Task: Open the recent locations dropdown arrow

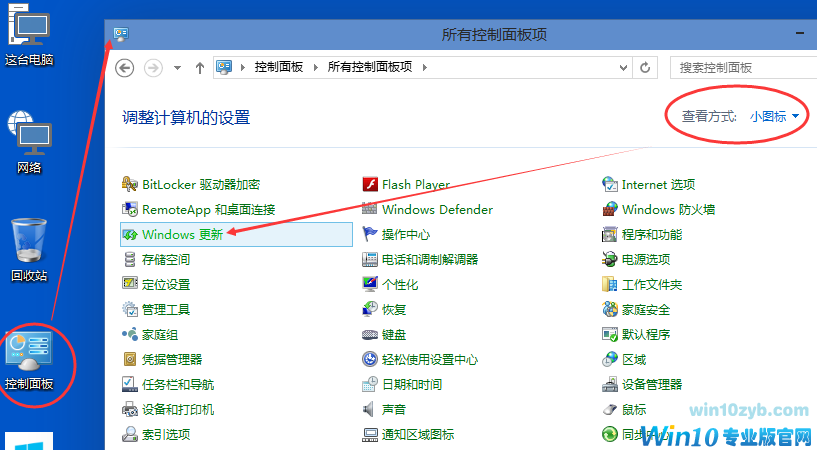Action: 177,68
